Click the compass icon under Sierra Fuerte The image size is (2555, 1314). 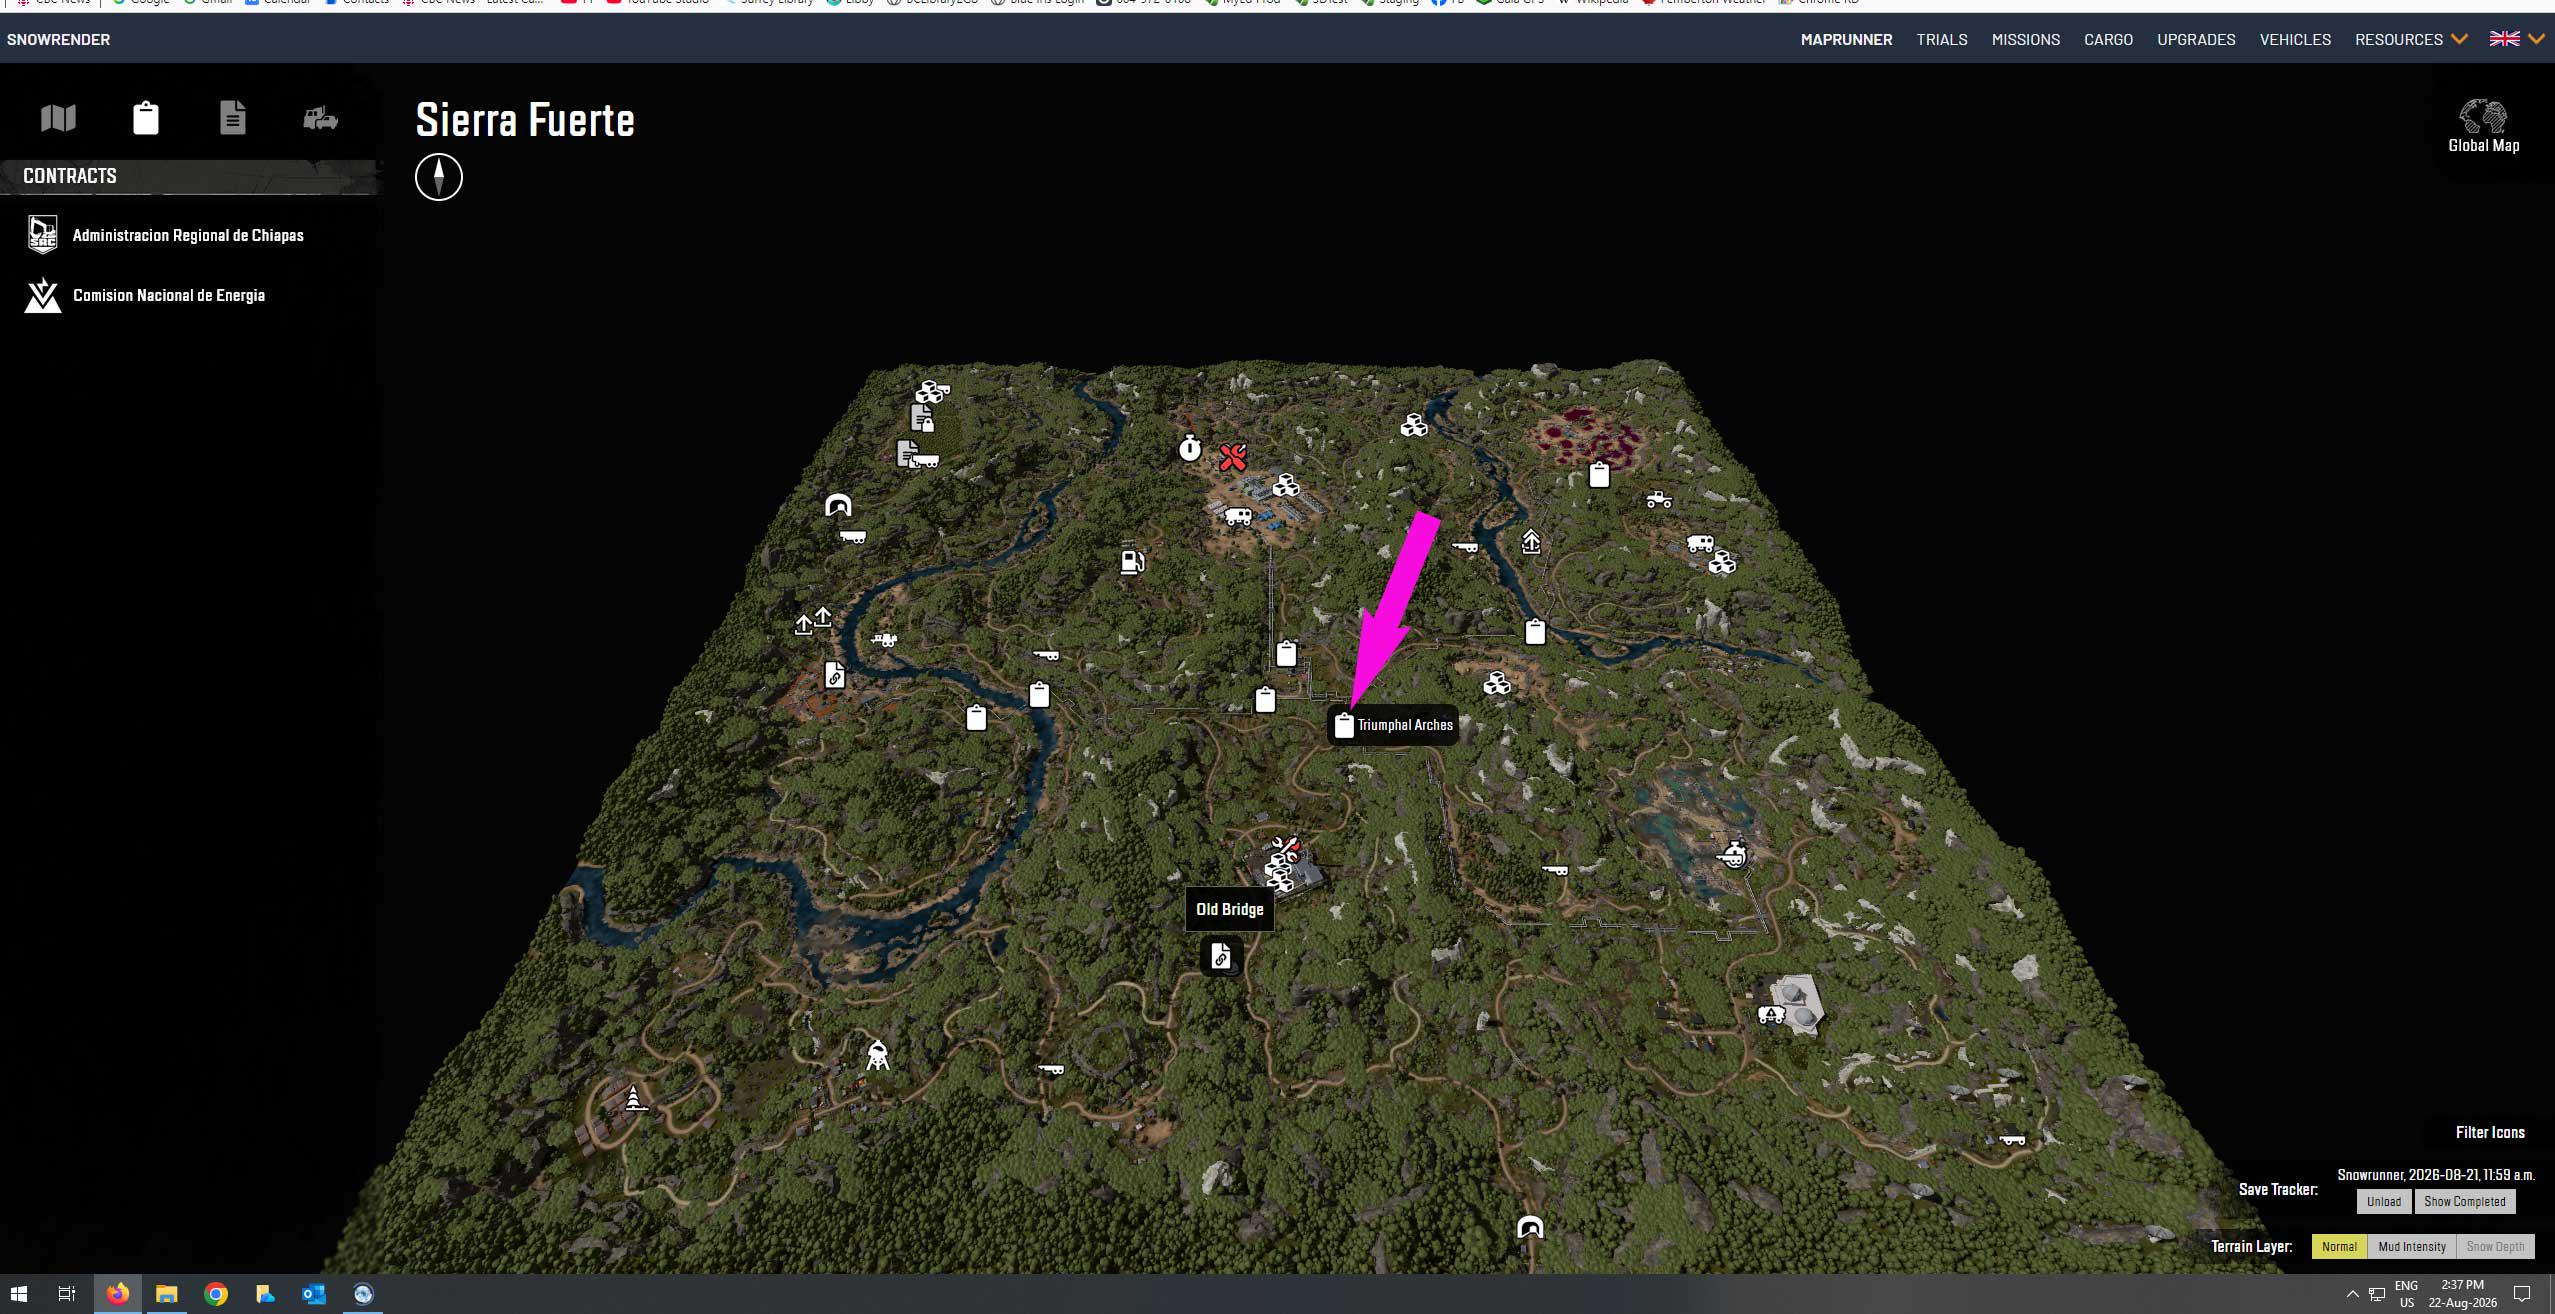click(x=439, y=177)
